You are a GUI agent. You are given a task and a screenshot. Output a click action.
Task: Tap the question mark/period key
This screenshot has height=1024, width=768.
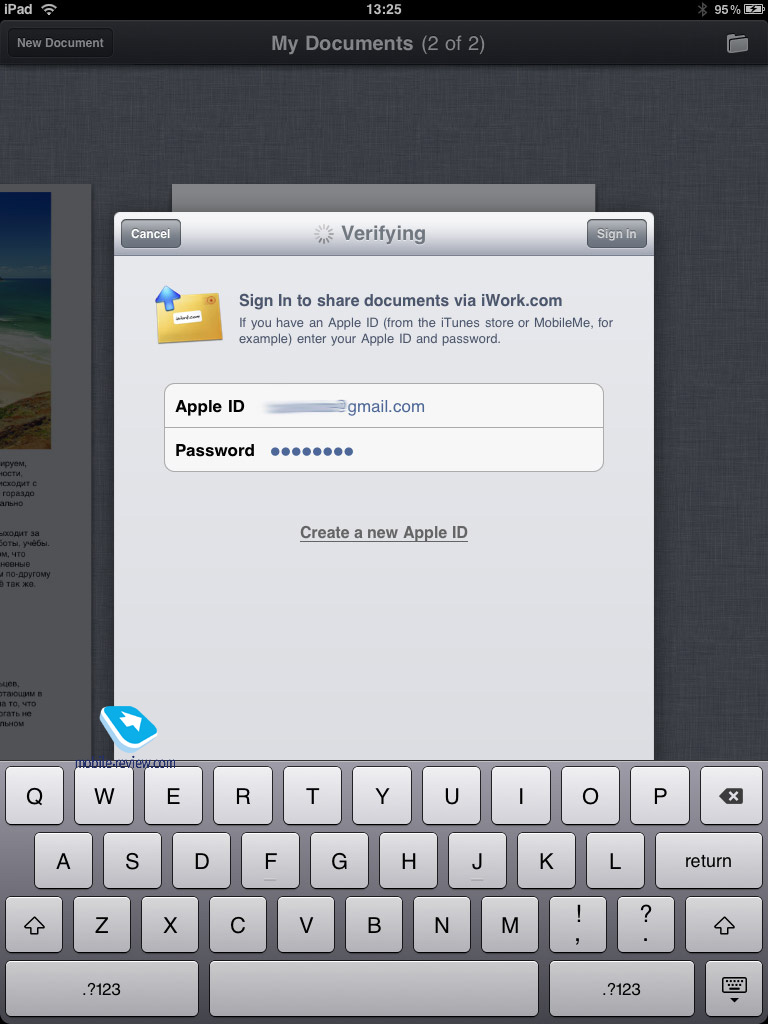pos(646,925)
